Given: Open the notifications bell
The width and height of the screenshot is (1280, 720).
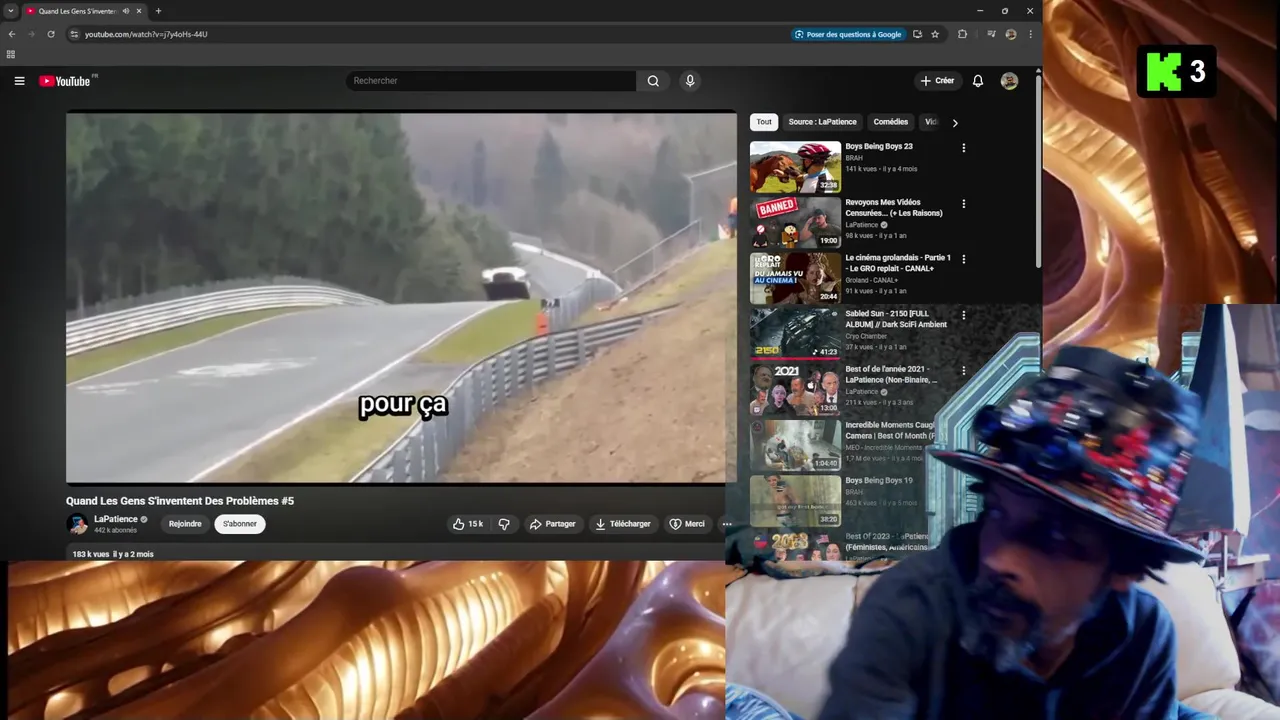Looking at the screenshot, I should 978,81.
